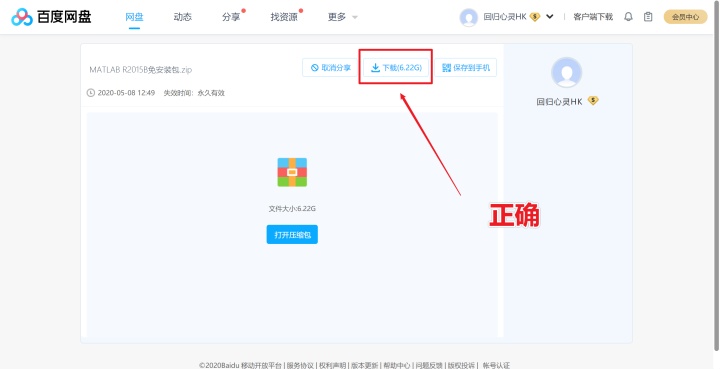Click the user avatar in the header

tap(468, 17)
